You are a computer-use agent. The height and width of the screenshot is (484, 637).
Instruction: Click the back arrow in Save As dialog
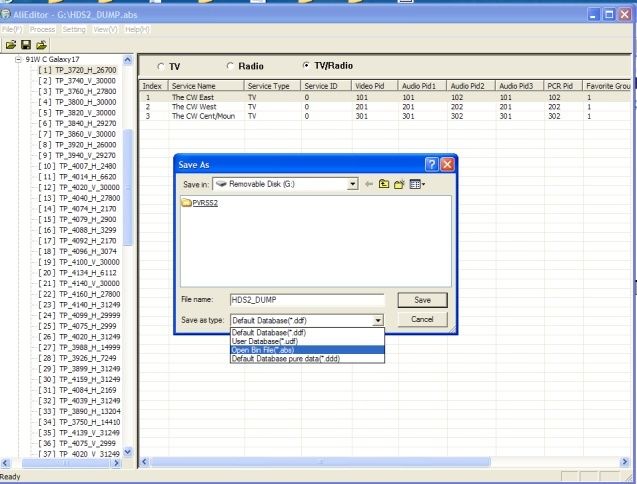click(368, 184)
